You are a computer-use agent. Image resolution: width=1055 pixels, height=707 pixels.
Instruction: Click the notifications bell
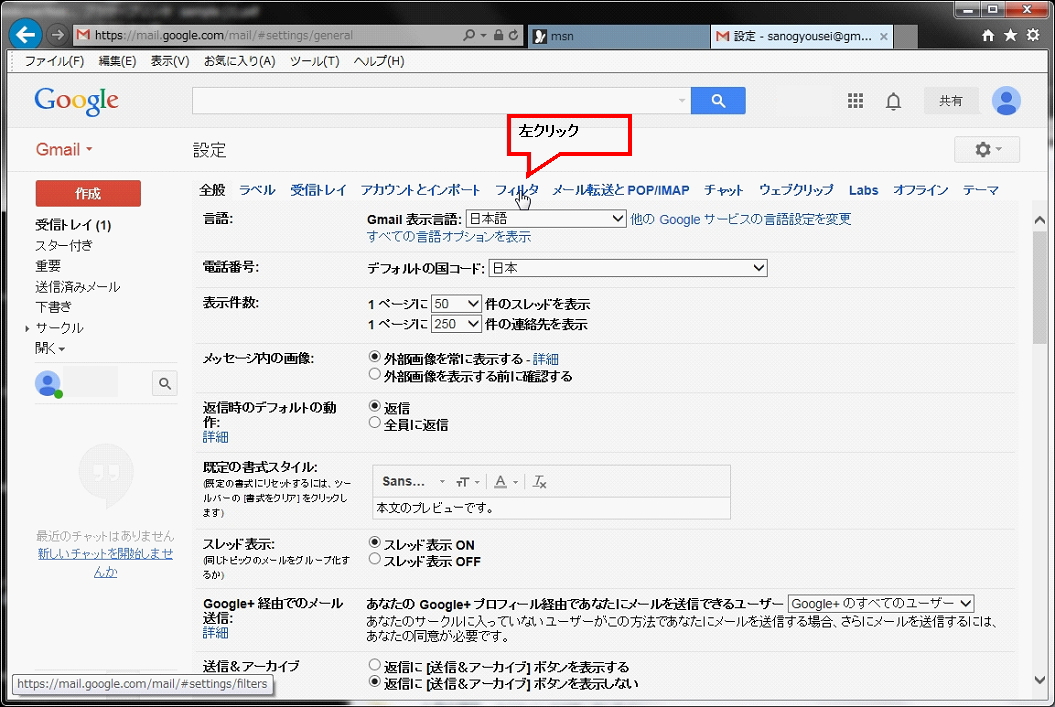pyautogui.click(x=893, y=100)
